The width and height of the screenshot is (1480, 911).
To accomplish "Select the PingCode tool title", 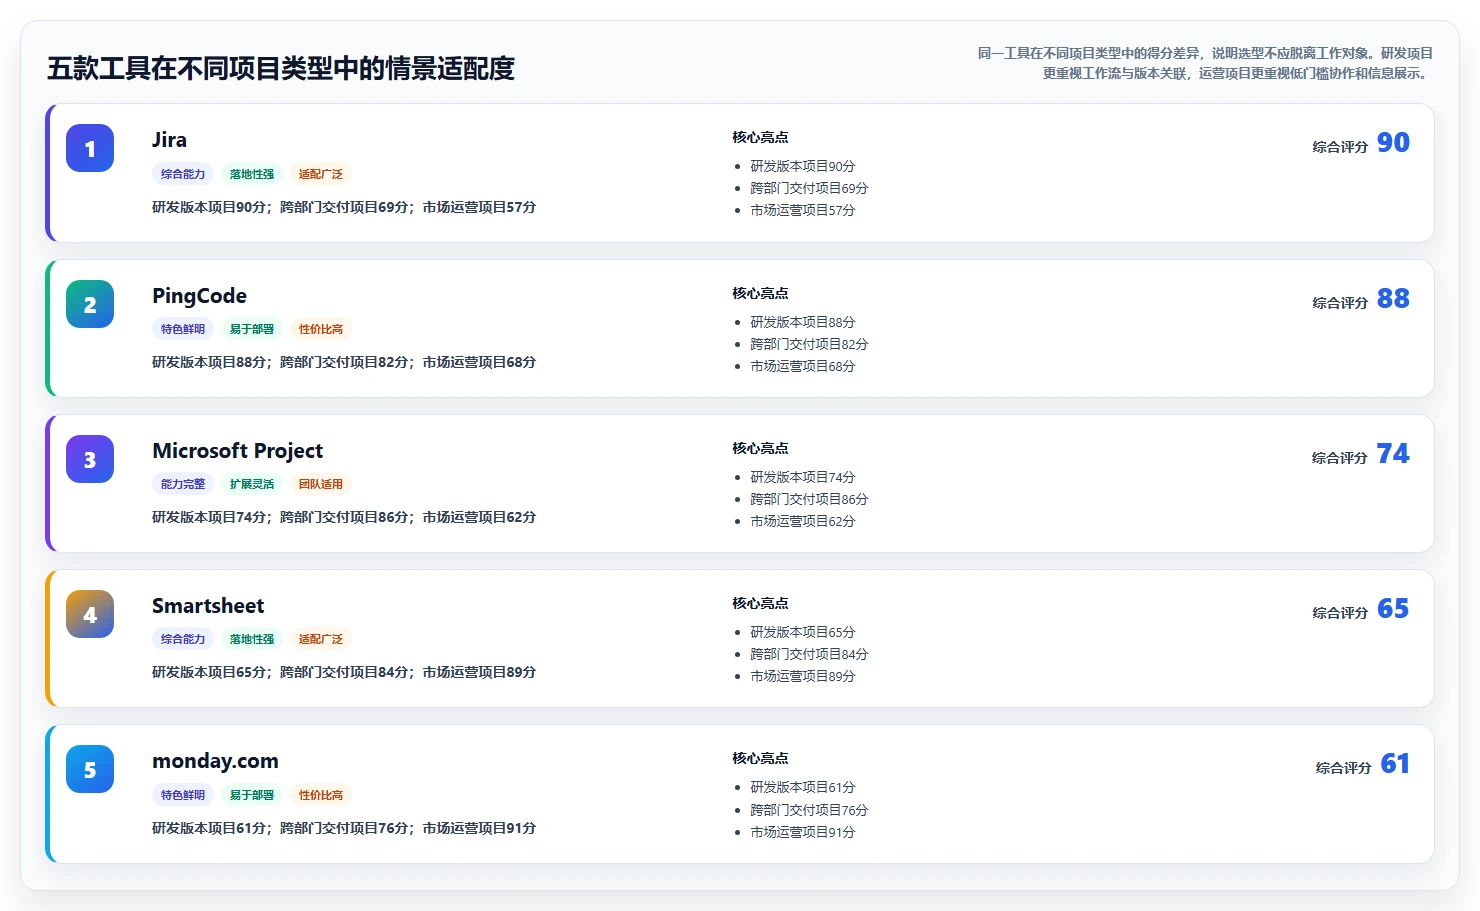I will tap(199, 296).
